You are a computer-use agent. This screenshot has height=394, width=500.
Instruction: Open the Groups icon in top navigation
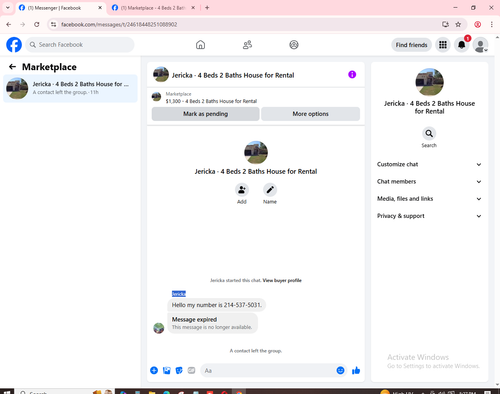click(294, 45)
